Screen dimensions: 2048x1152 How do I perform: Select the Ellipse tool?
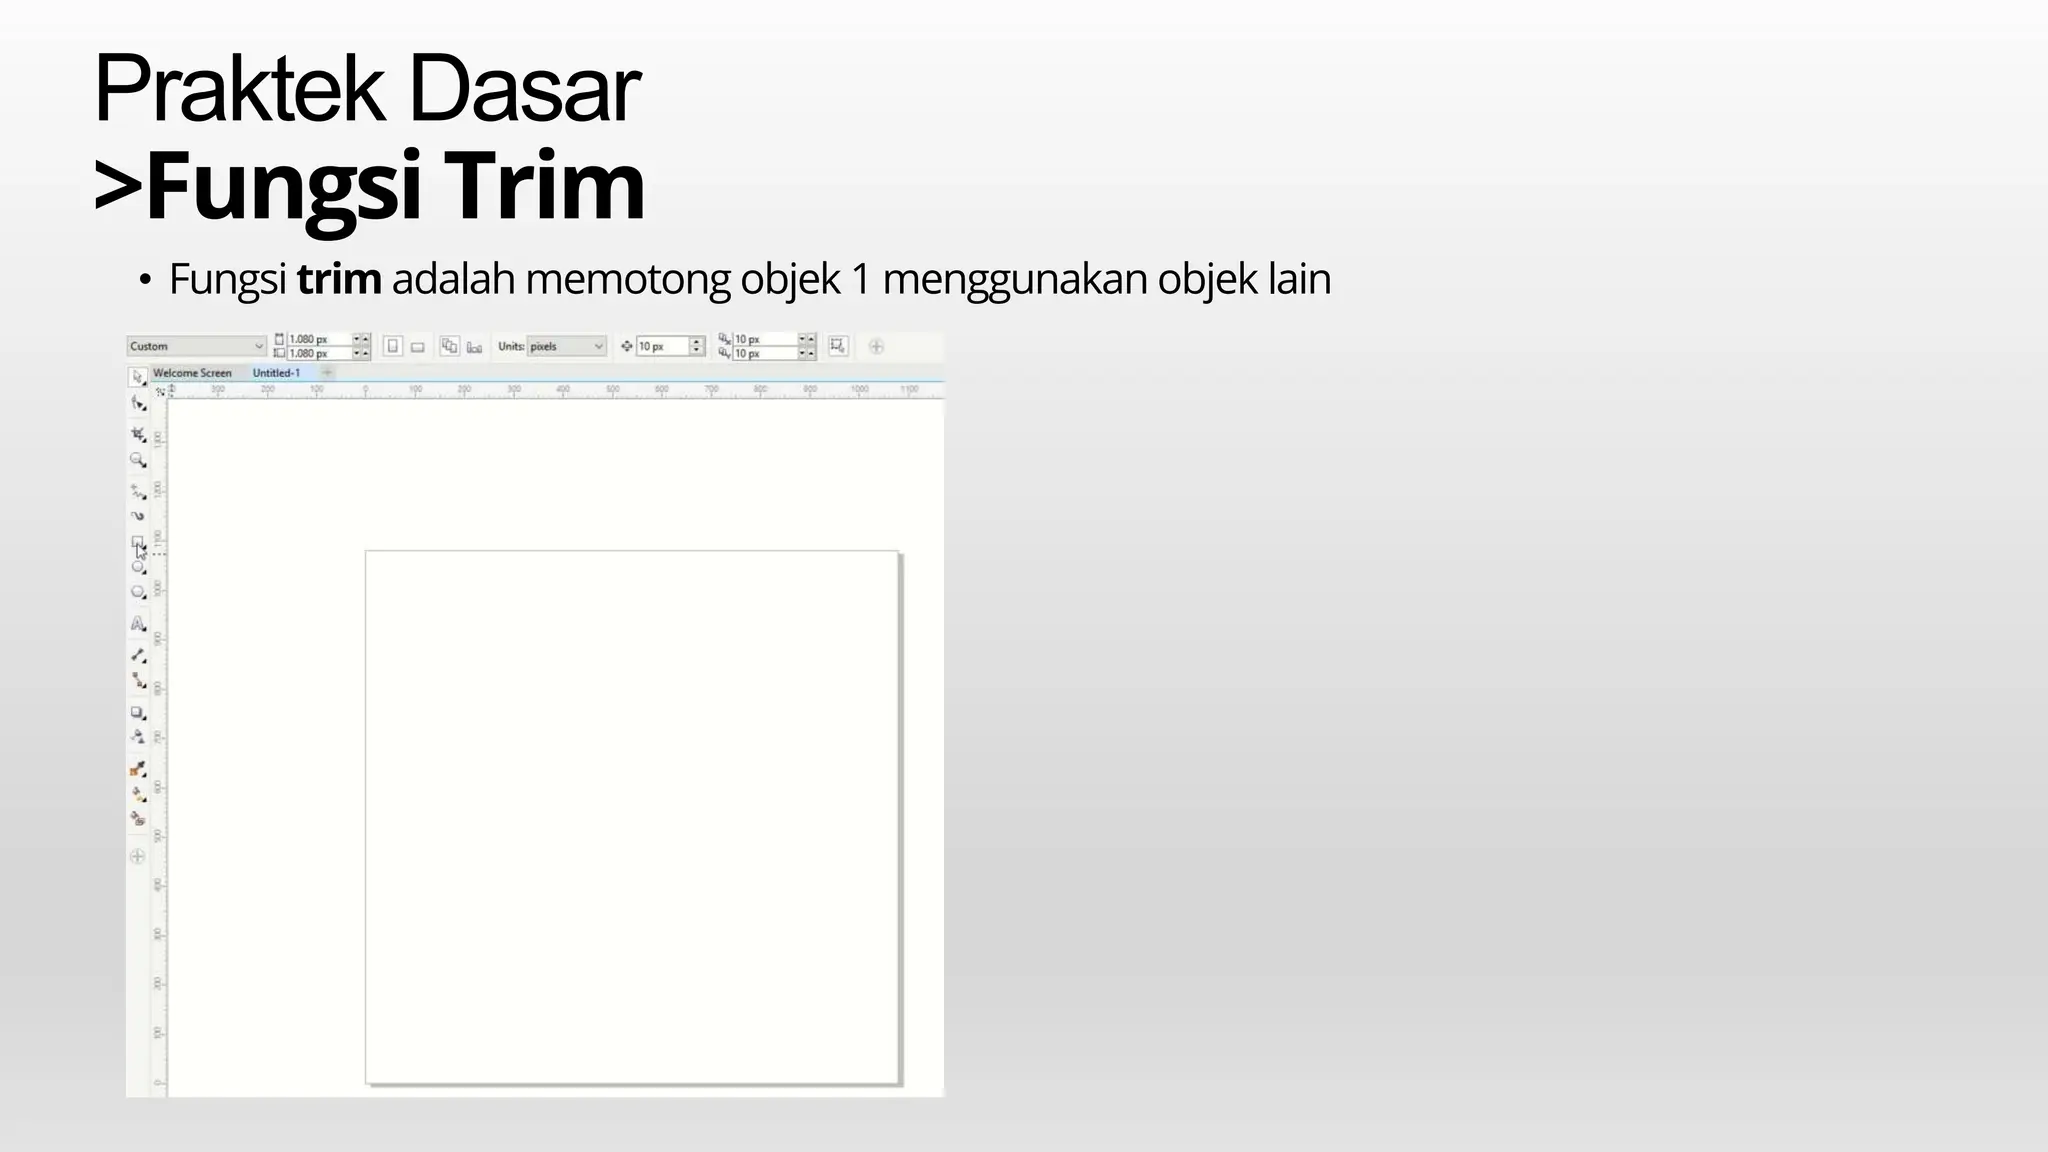pyautogui.click(x=138, y=567)
